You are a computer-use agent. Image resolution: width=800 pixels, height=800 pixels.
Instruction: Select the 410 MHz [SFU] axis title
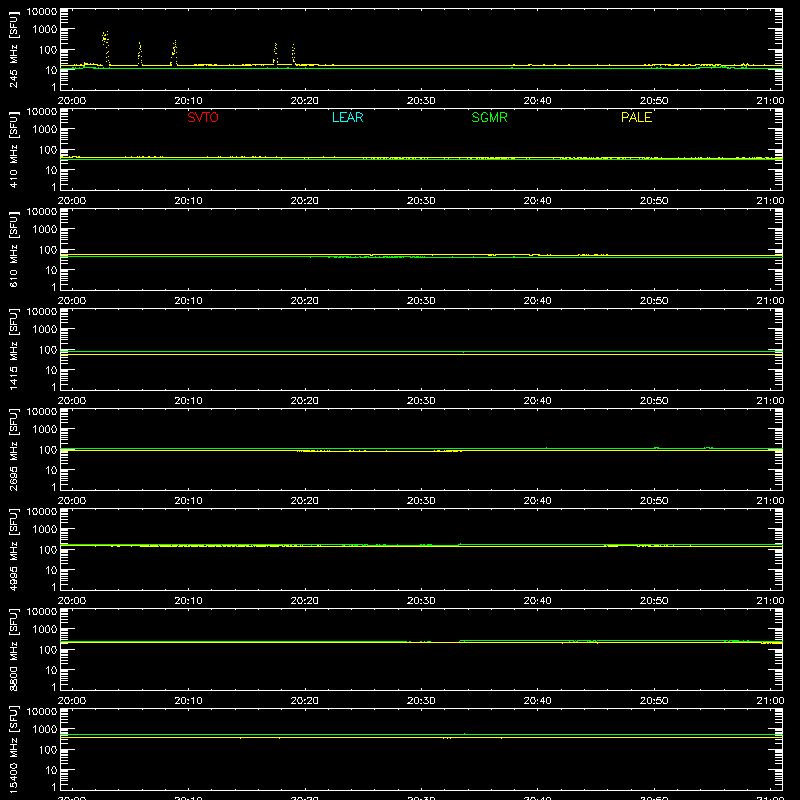[13, 149]
